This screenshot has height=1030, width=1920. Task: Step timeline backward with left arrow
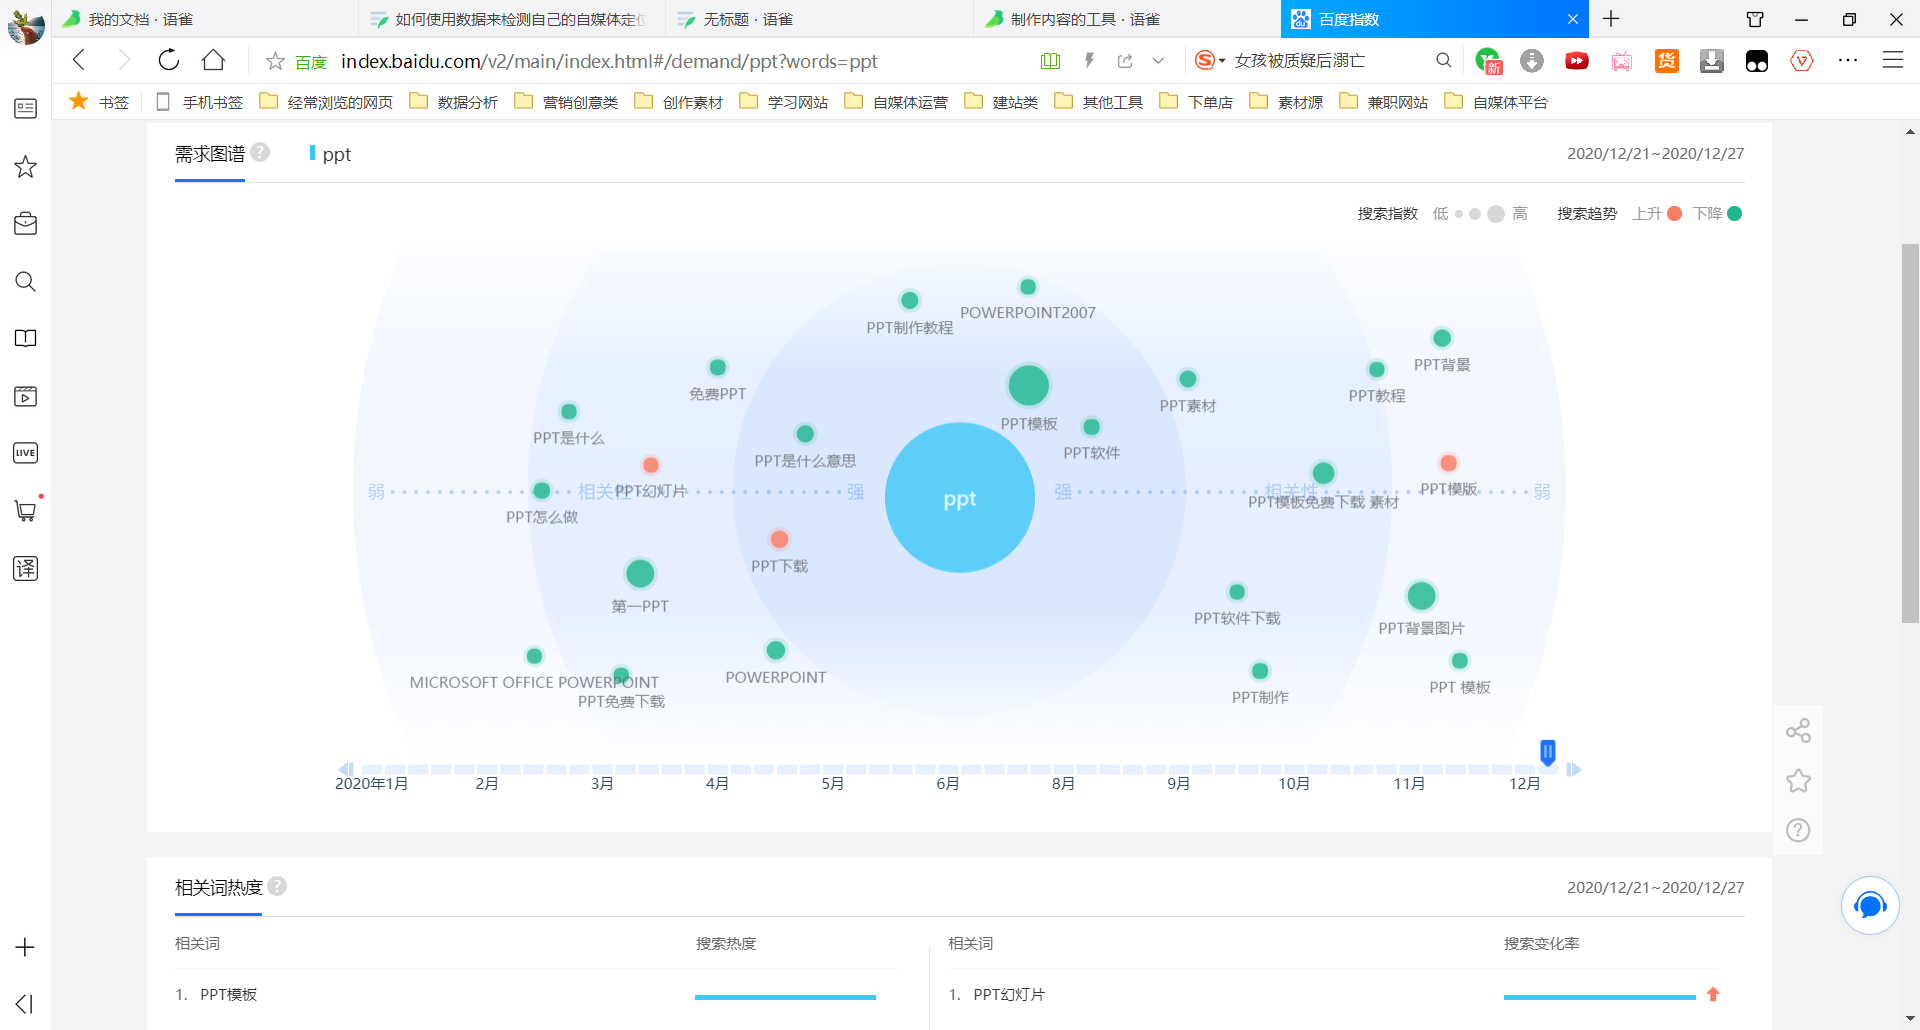(x=346, y=769)
